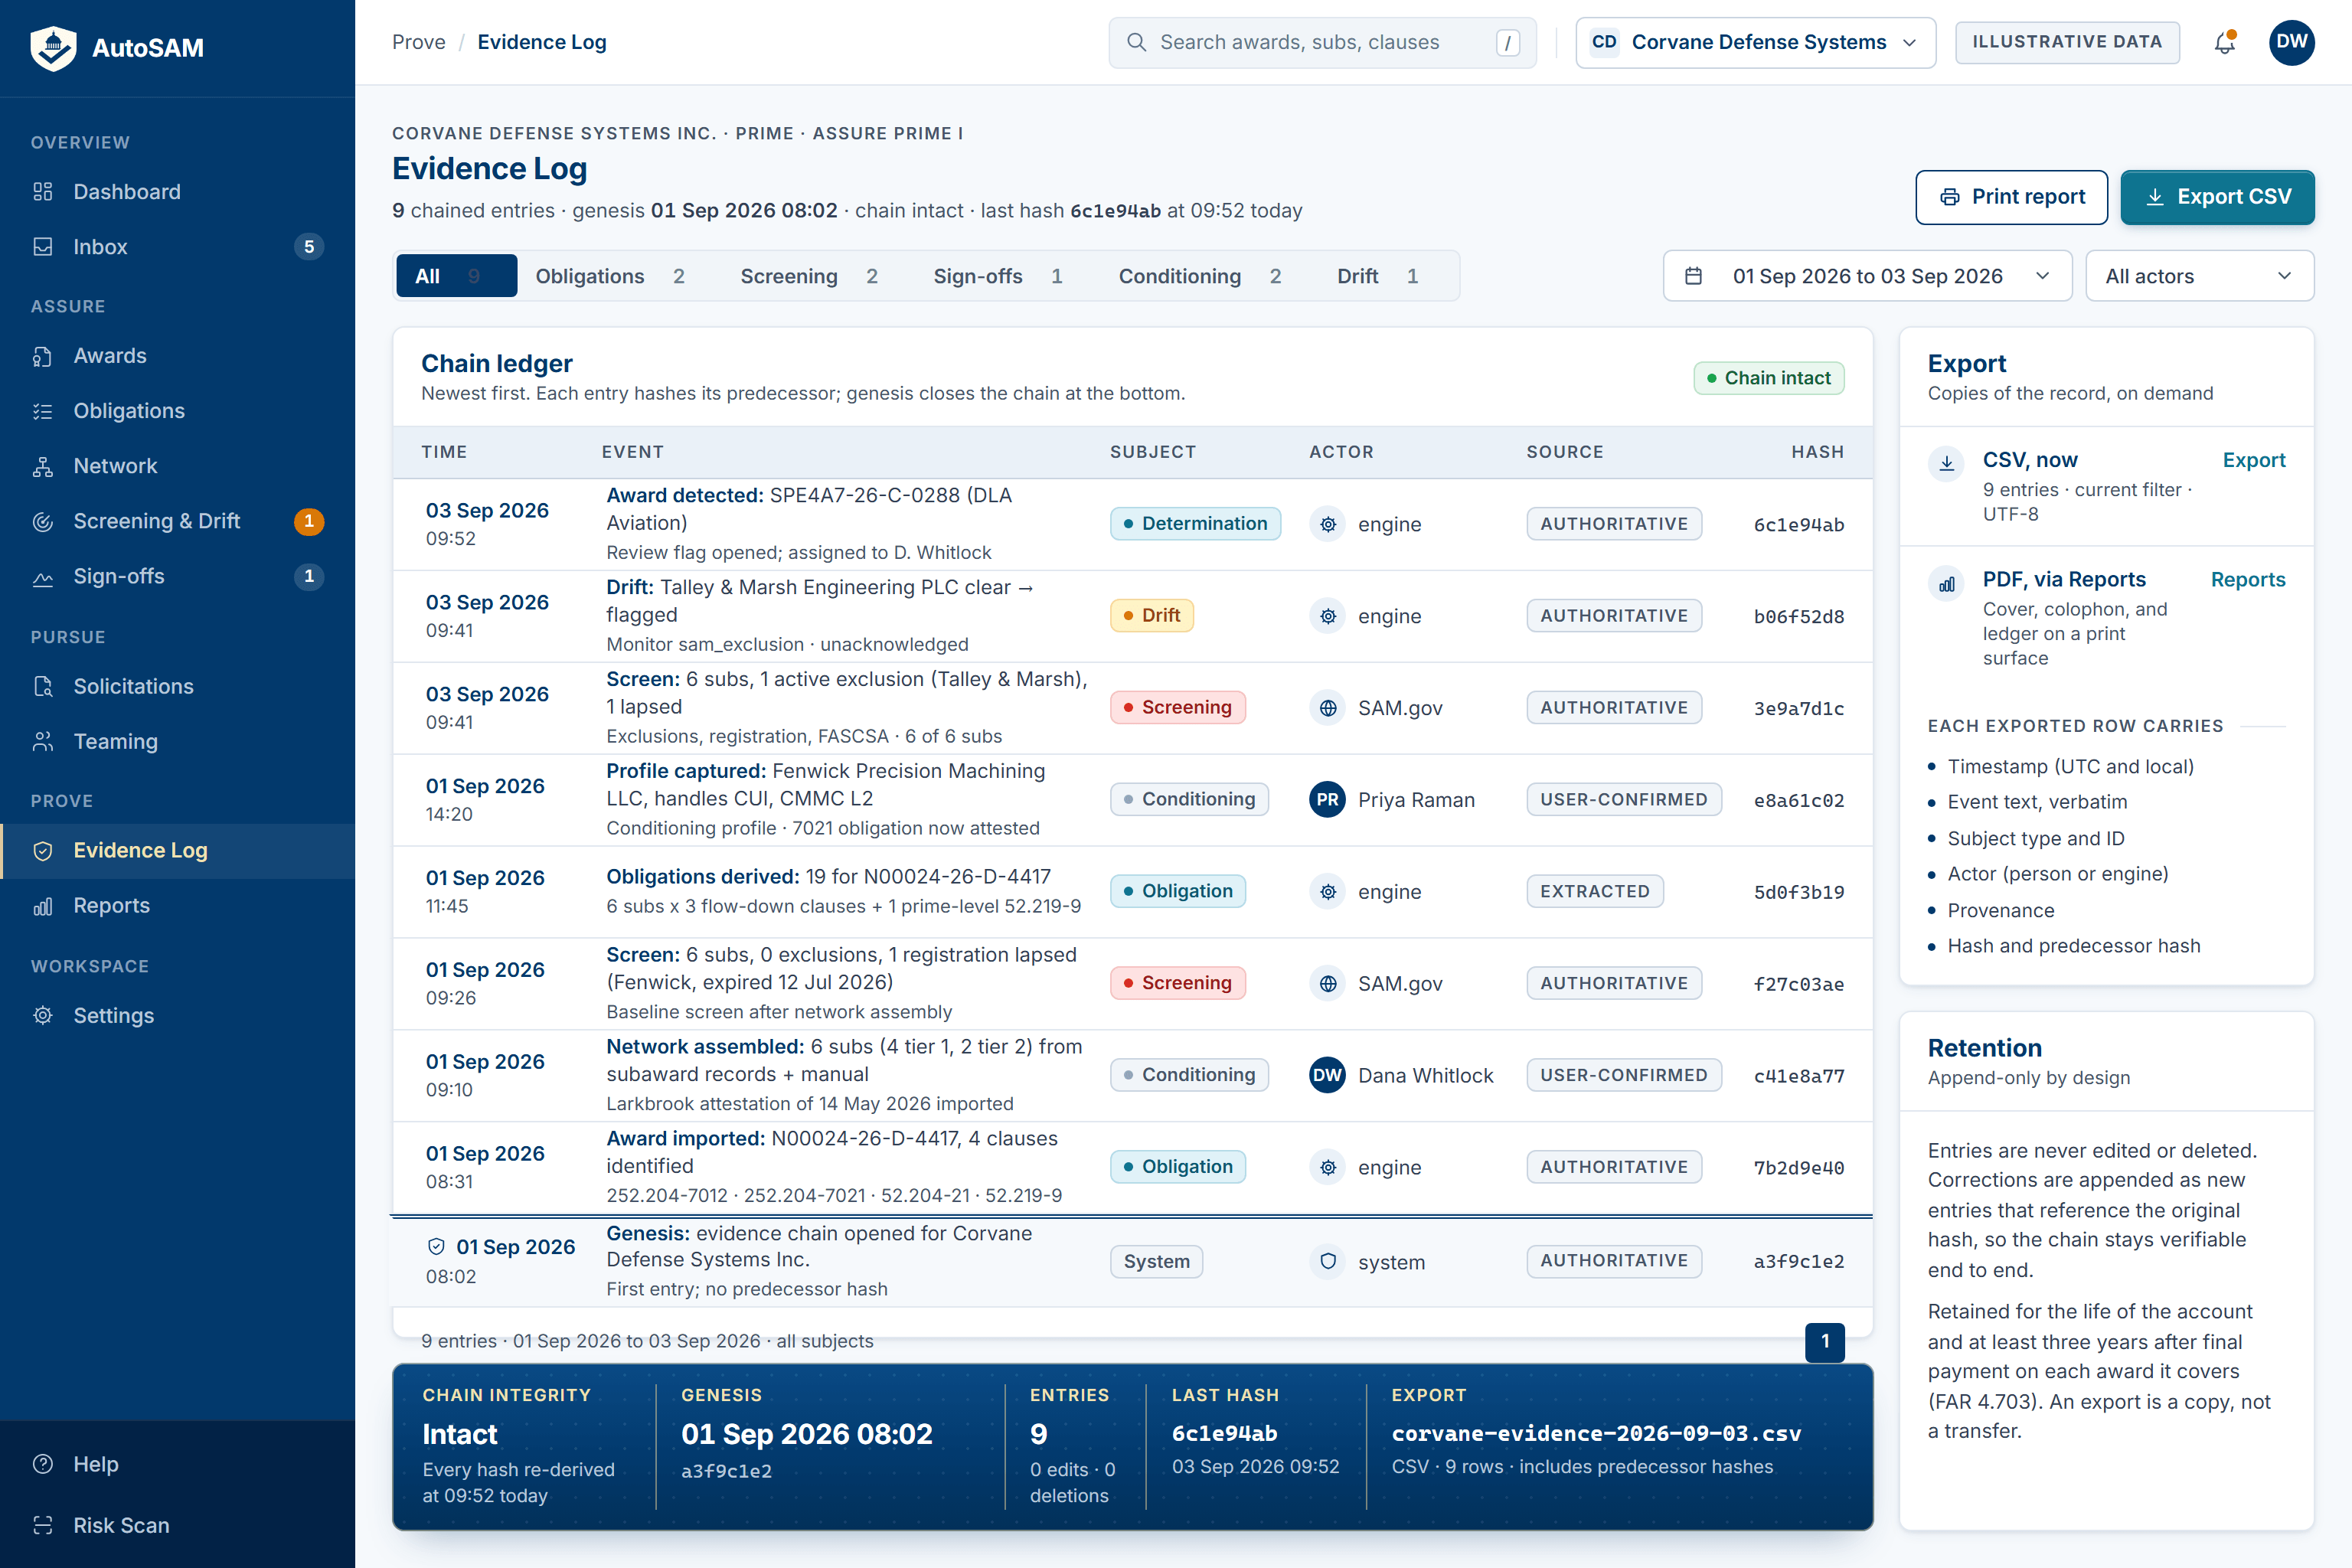Switch to the Screening filter tab

point(809,276)
